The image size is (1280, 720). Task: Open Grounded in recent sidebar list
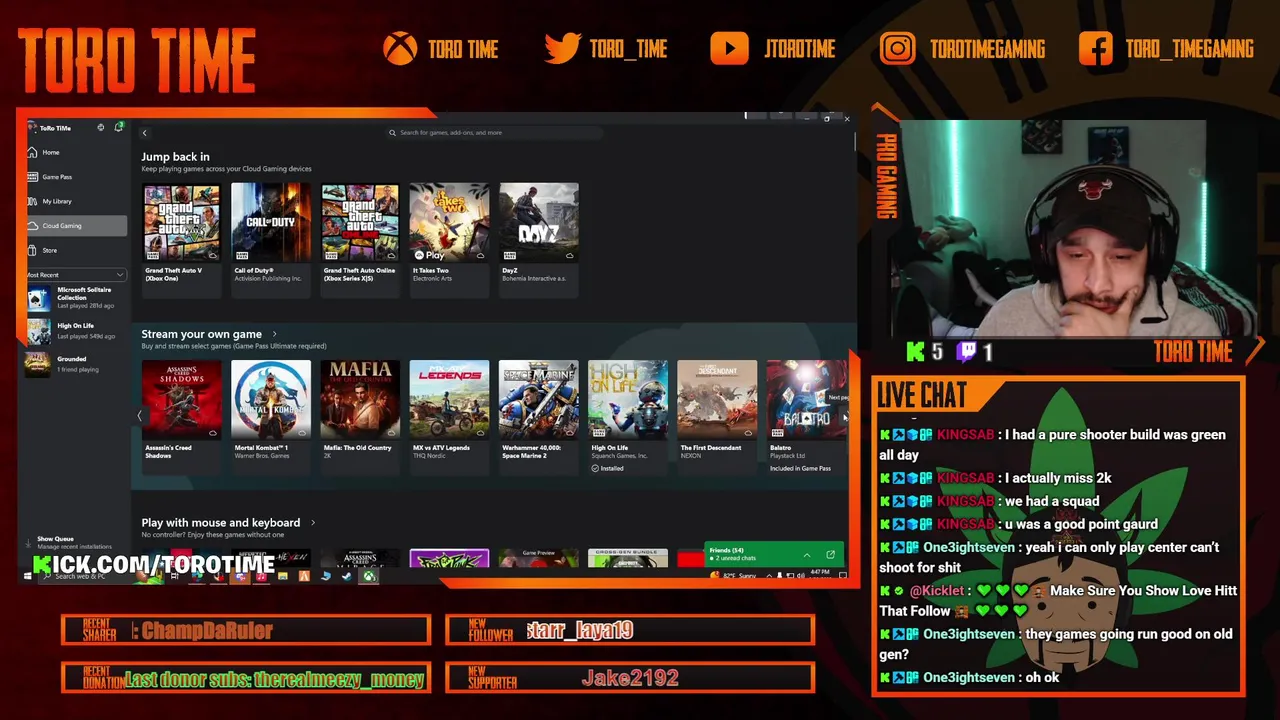click(x=76, y=364)
